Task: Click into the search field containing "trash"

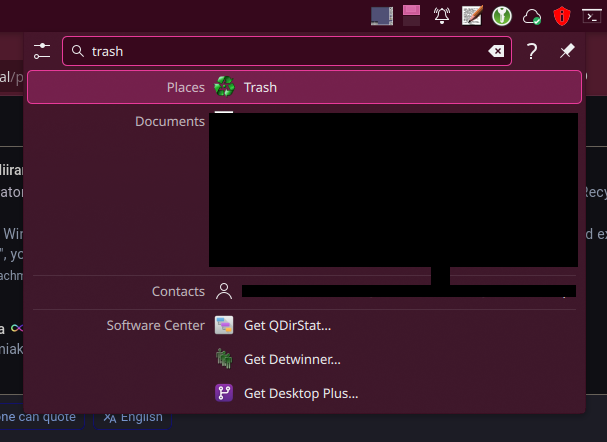Action: [x=280, y=52]
